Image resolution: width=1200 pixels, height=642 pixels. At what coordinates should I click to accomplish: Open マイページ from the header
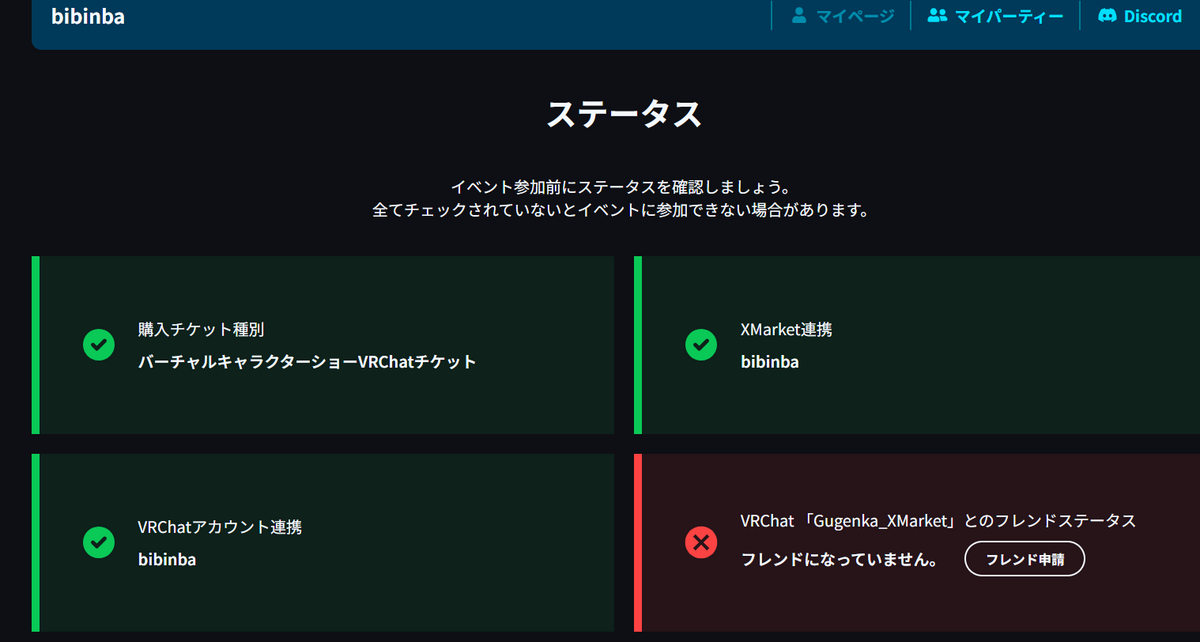tap(842, 16)
